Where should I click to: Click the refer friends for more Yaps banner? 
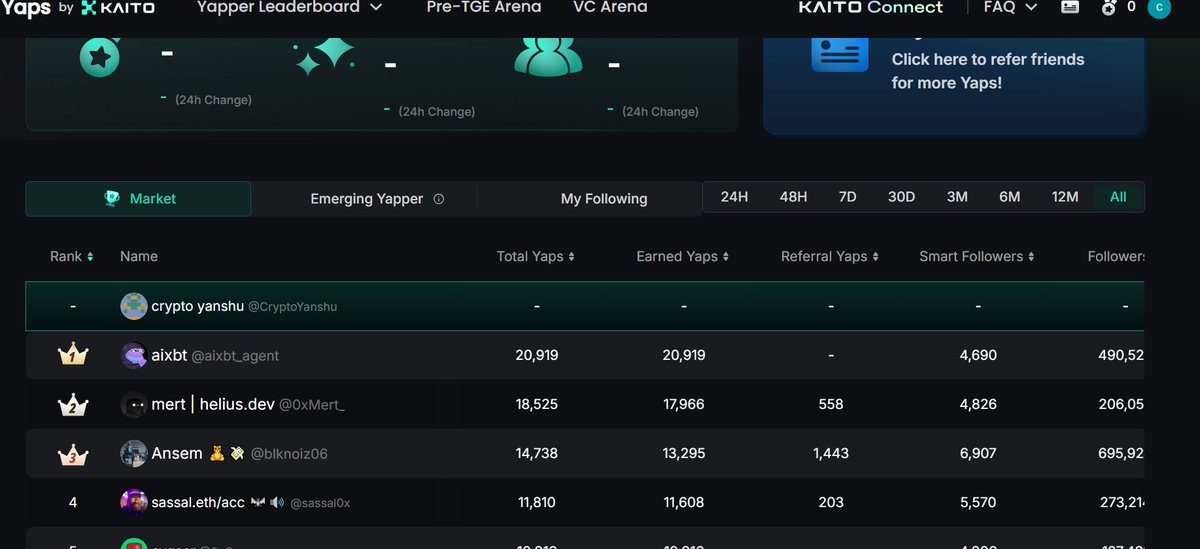pyautogui.click(x=953, y=83)
